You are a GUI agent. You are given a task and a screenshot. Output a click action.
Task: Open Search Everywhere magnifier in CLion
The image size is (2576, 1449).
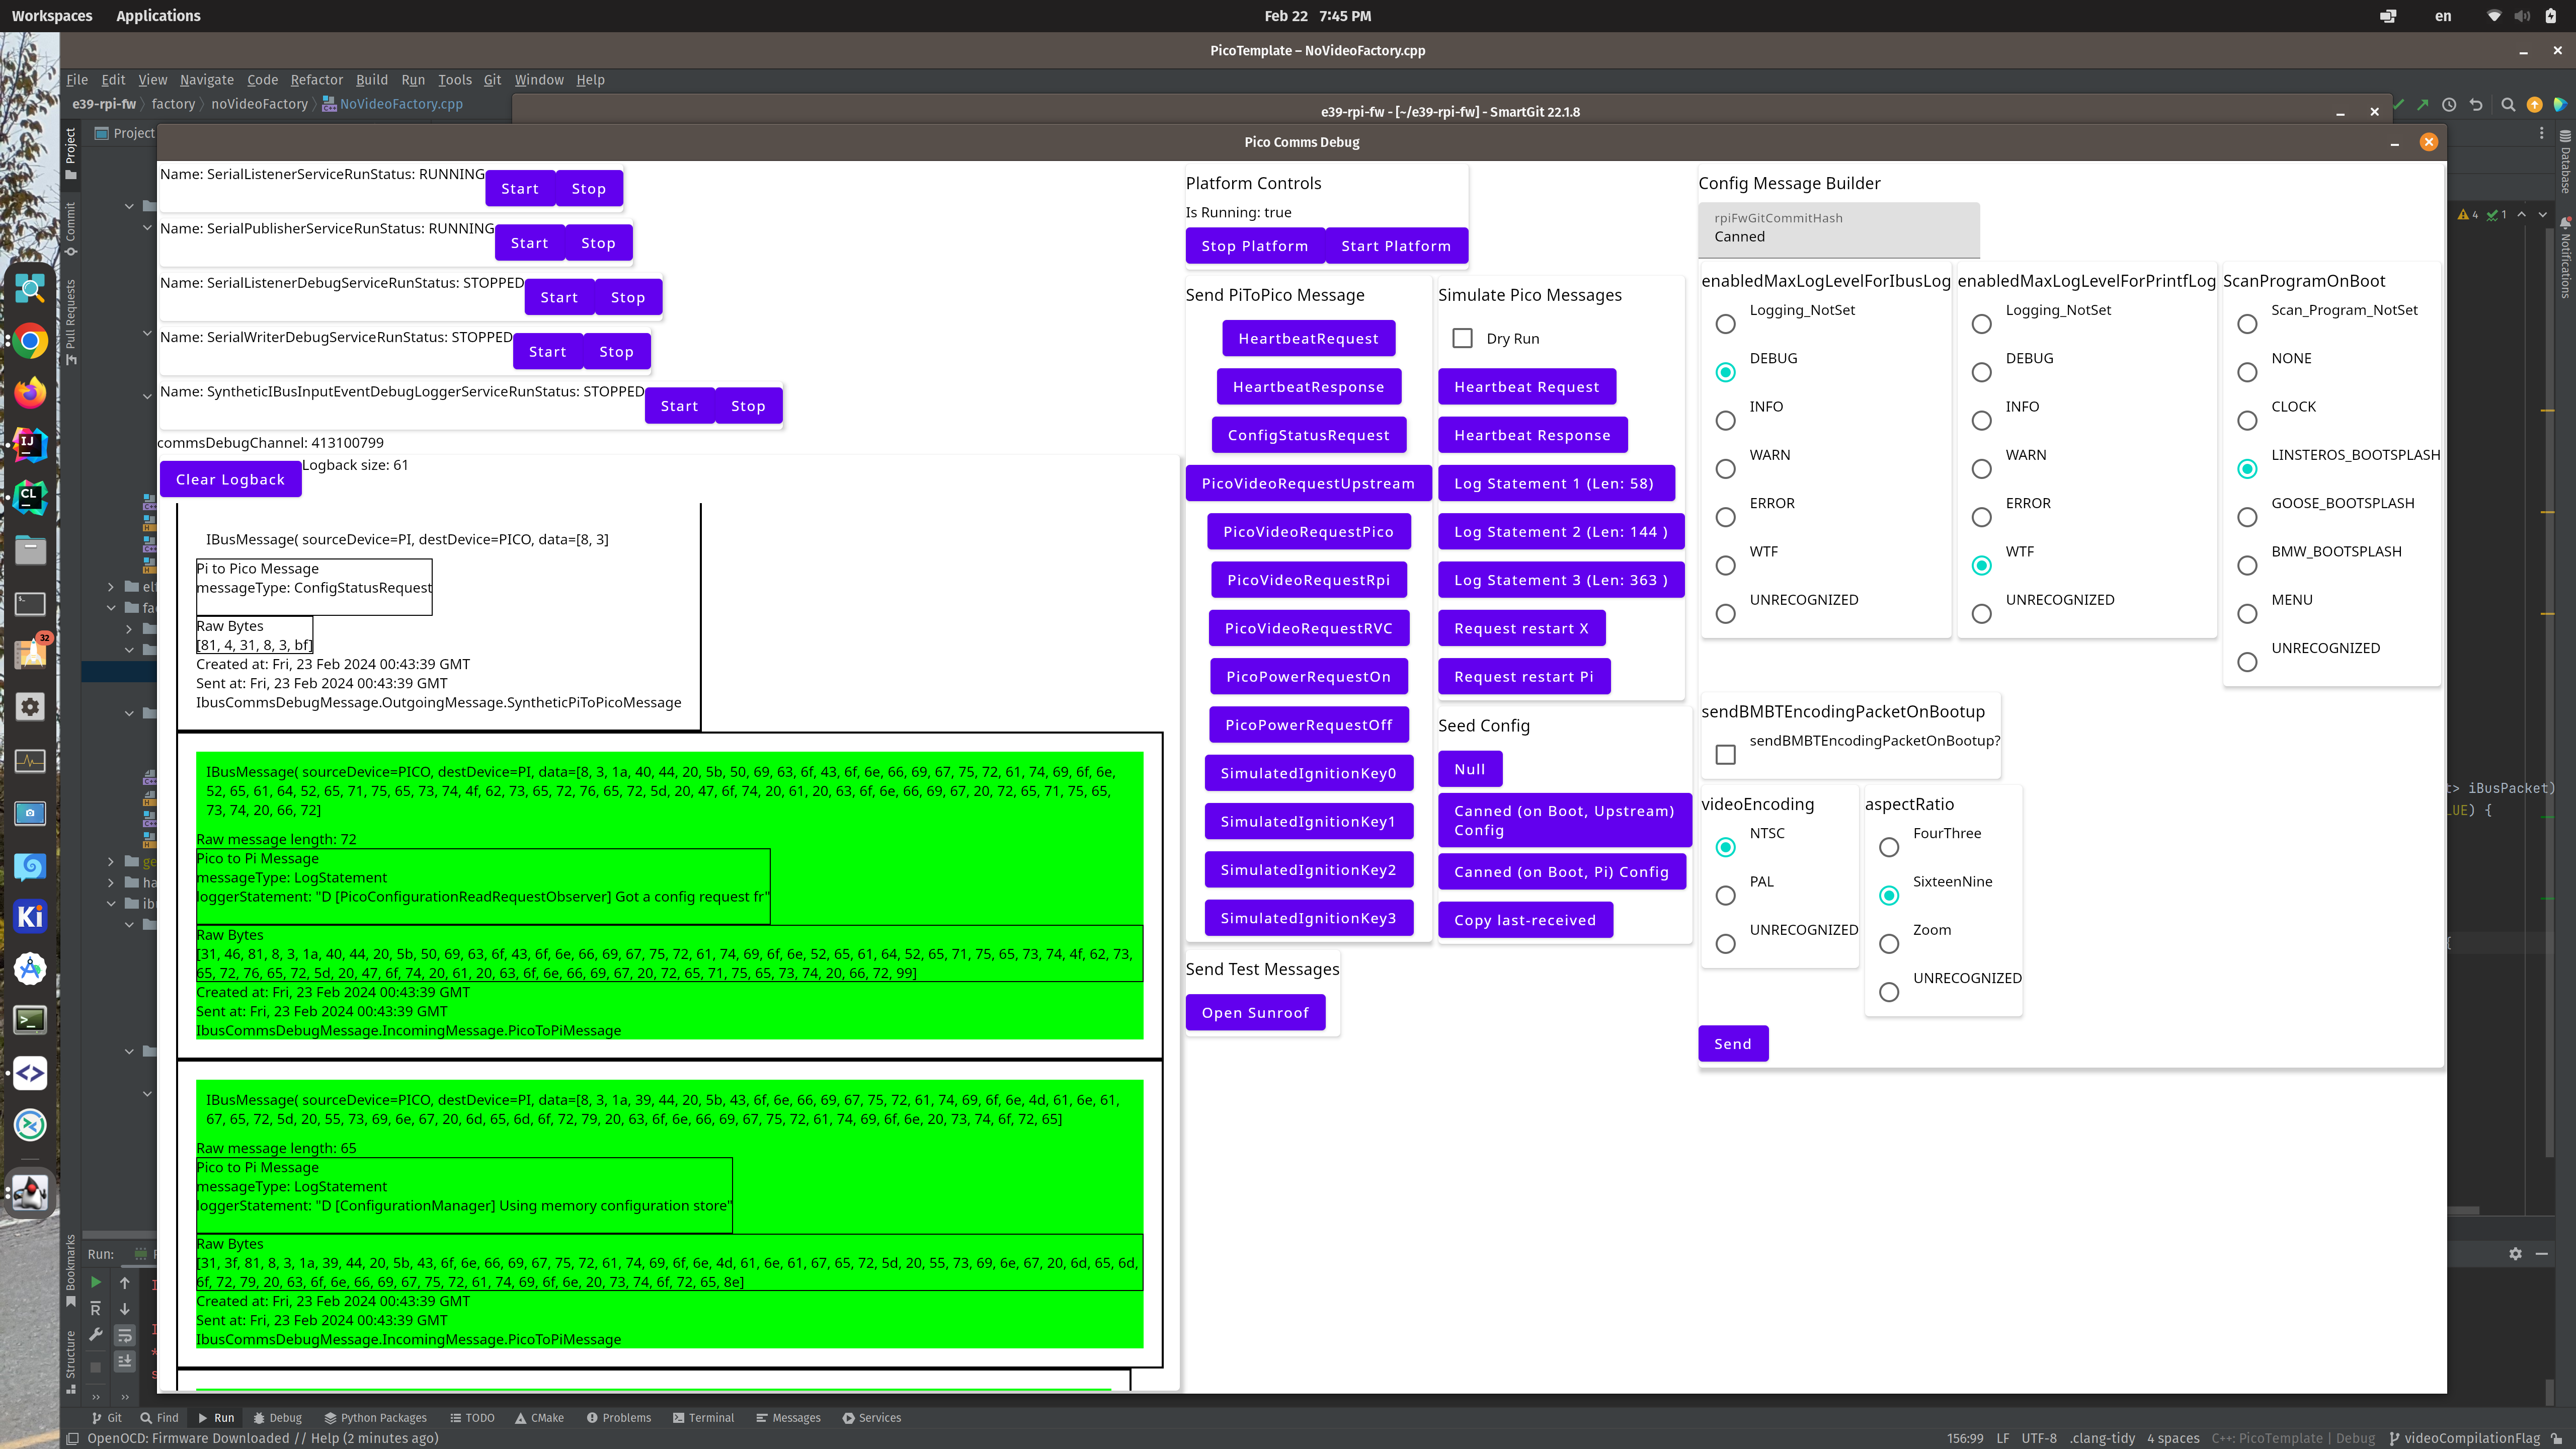tap(2508, 104)
